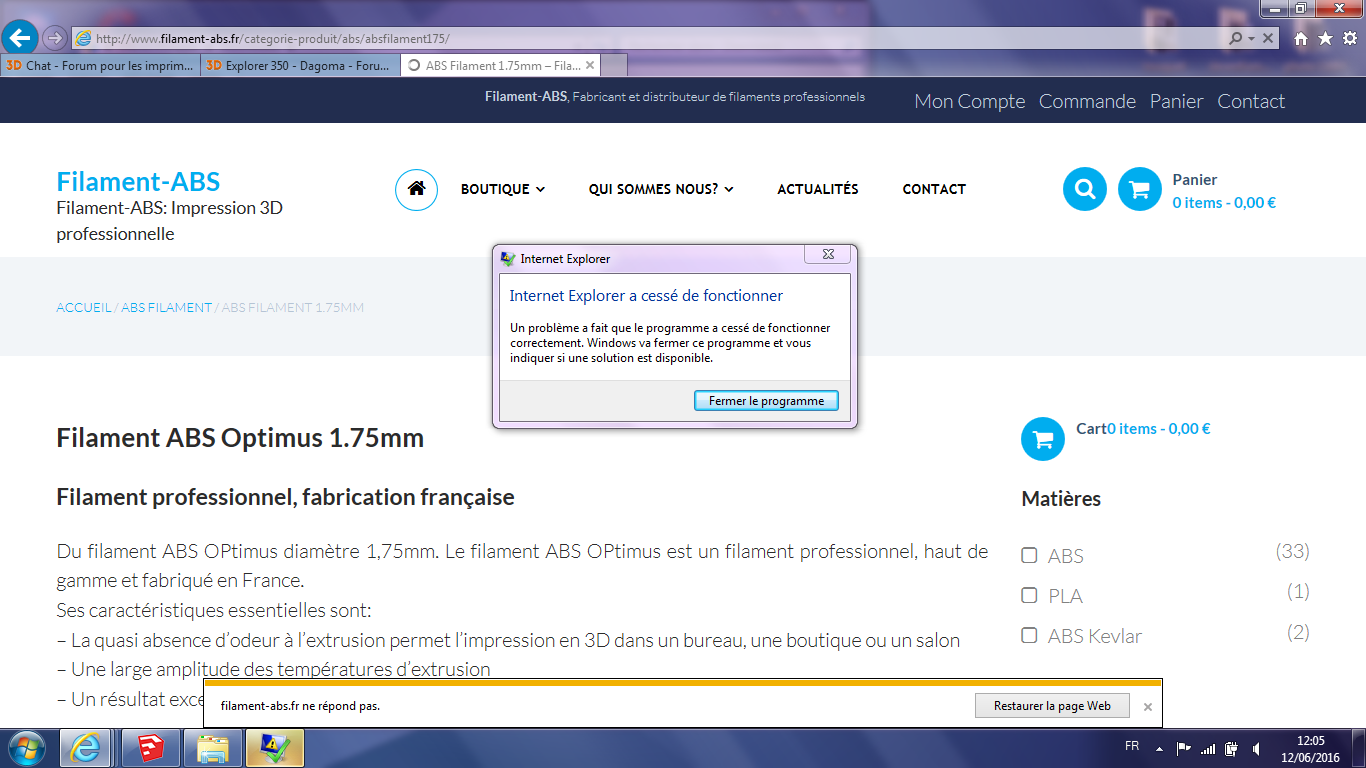Click the circular home icon in navigation
The height and width of the screenshot is (768, 1366).
pyautogui.click(x=416, y=189)
